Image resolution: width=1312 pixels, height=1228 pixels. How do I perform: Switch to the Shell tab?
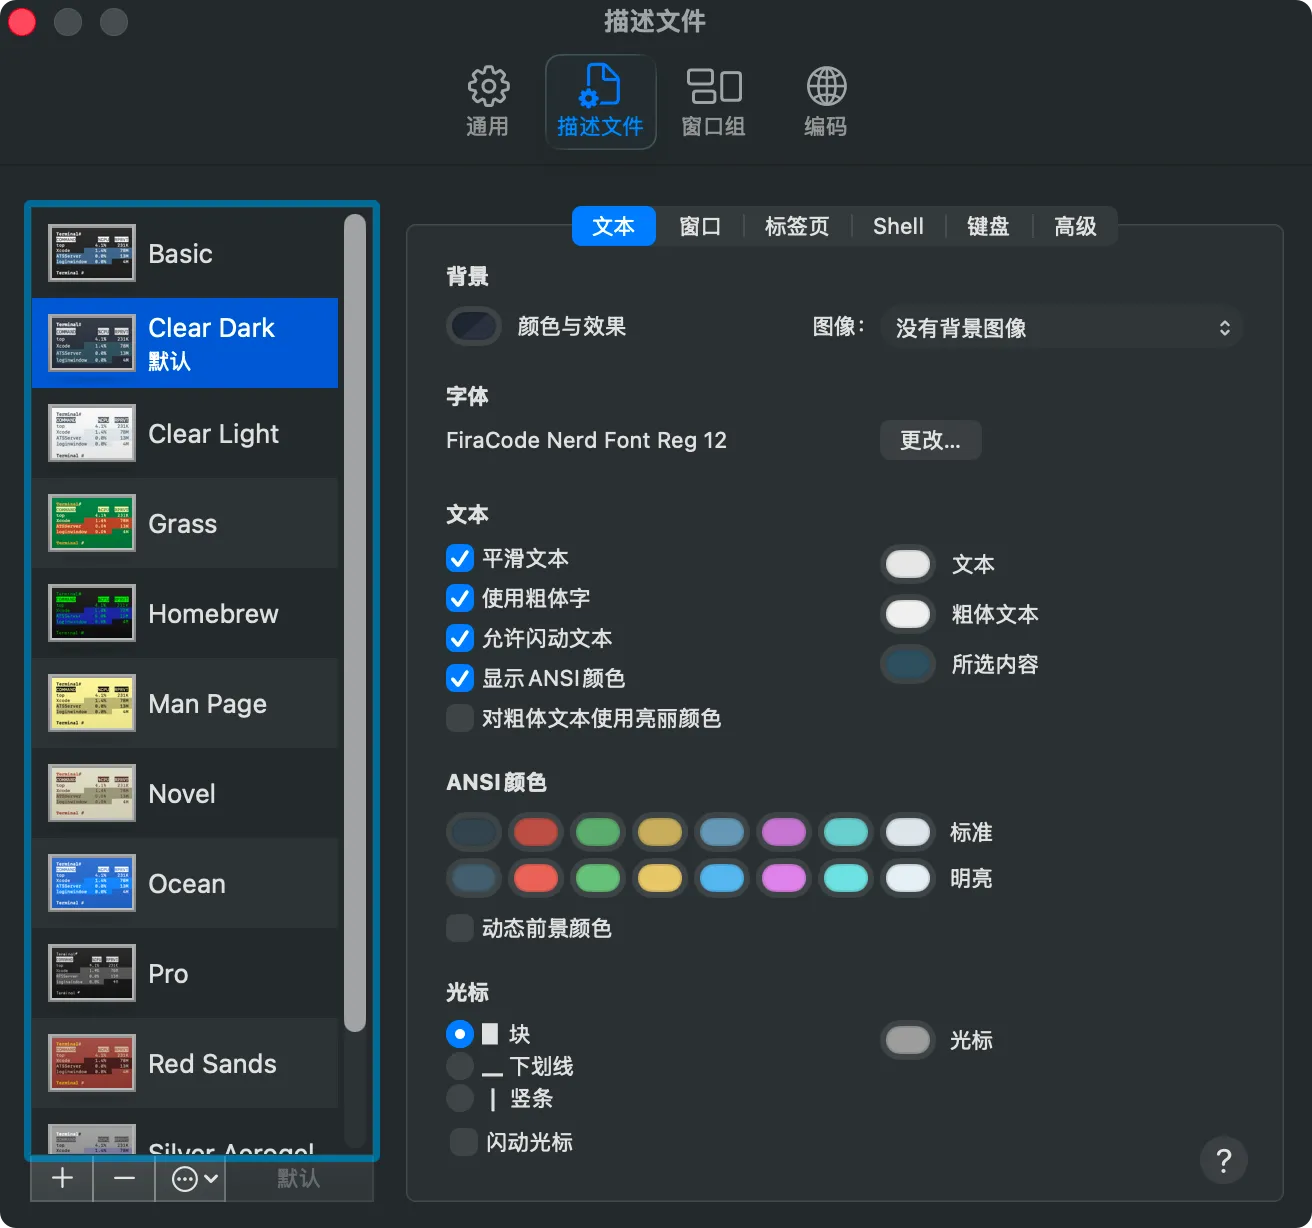pos(897,226)
